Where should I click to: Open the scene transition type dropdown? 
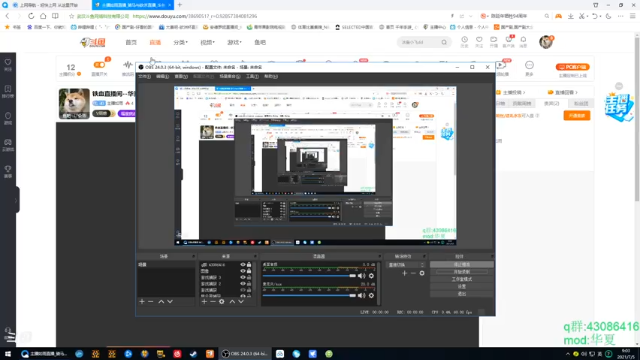[x=406, y=265]
